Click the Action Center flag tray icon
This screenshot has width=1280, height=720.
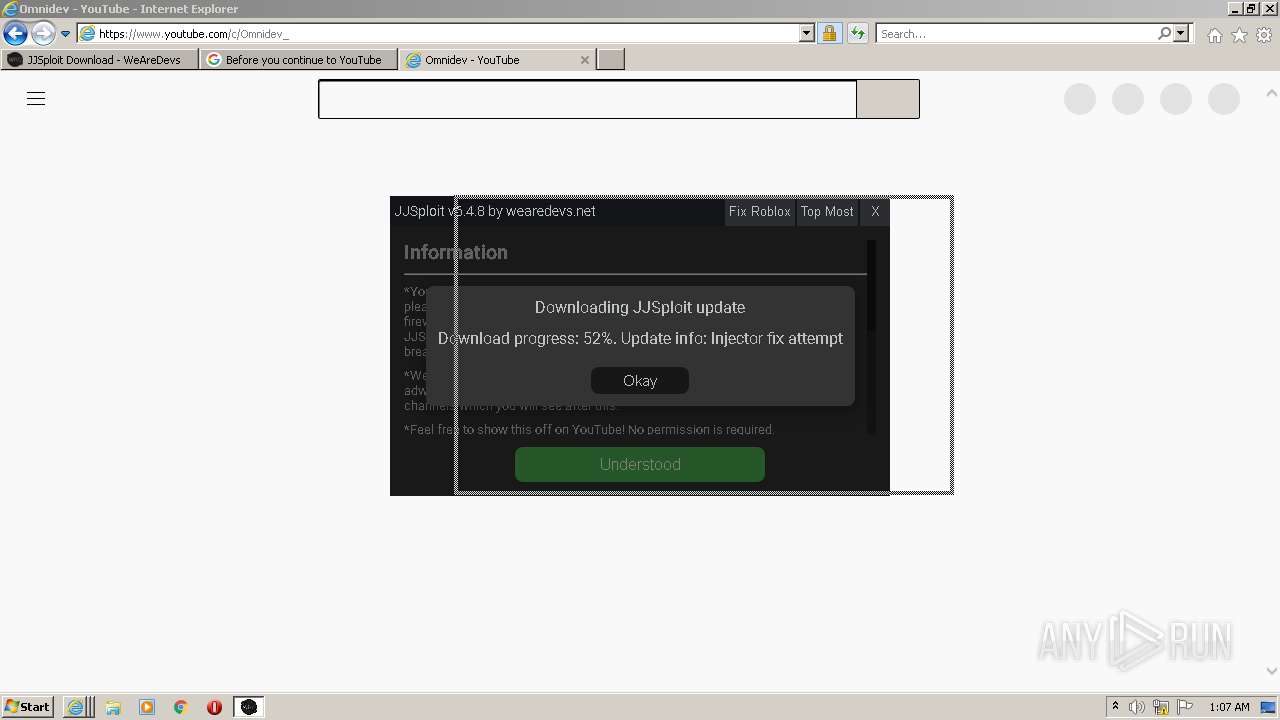[1185, 707]
